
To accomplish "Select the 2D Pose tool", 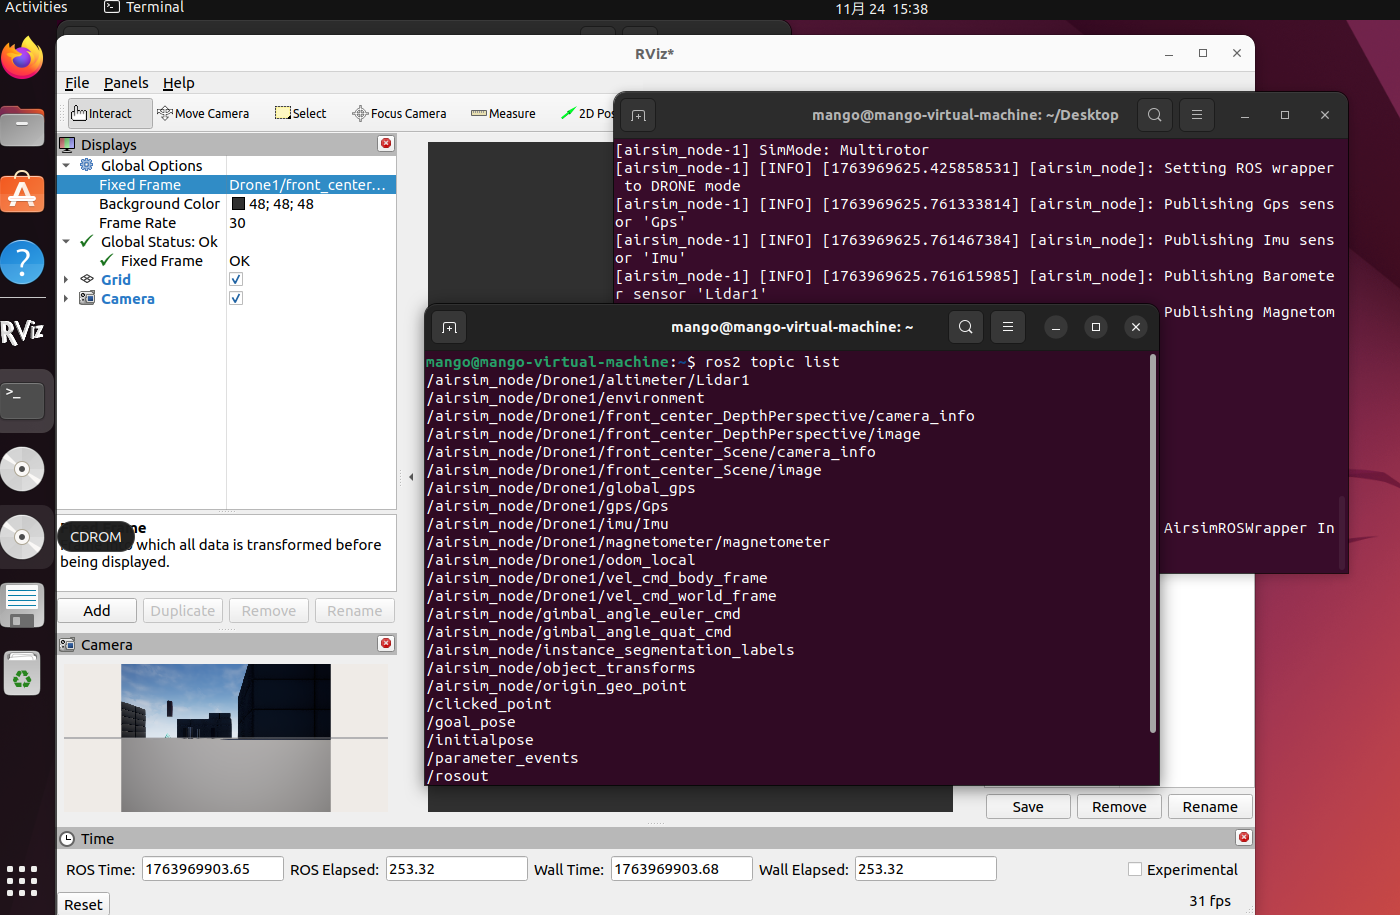I will pos(588,113).
